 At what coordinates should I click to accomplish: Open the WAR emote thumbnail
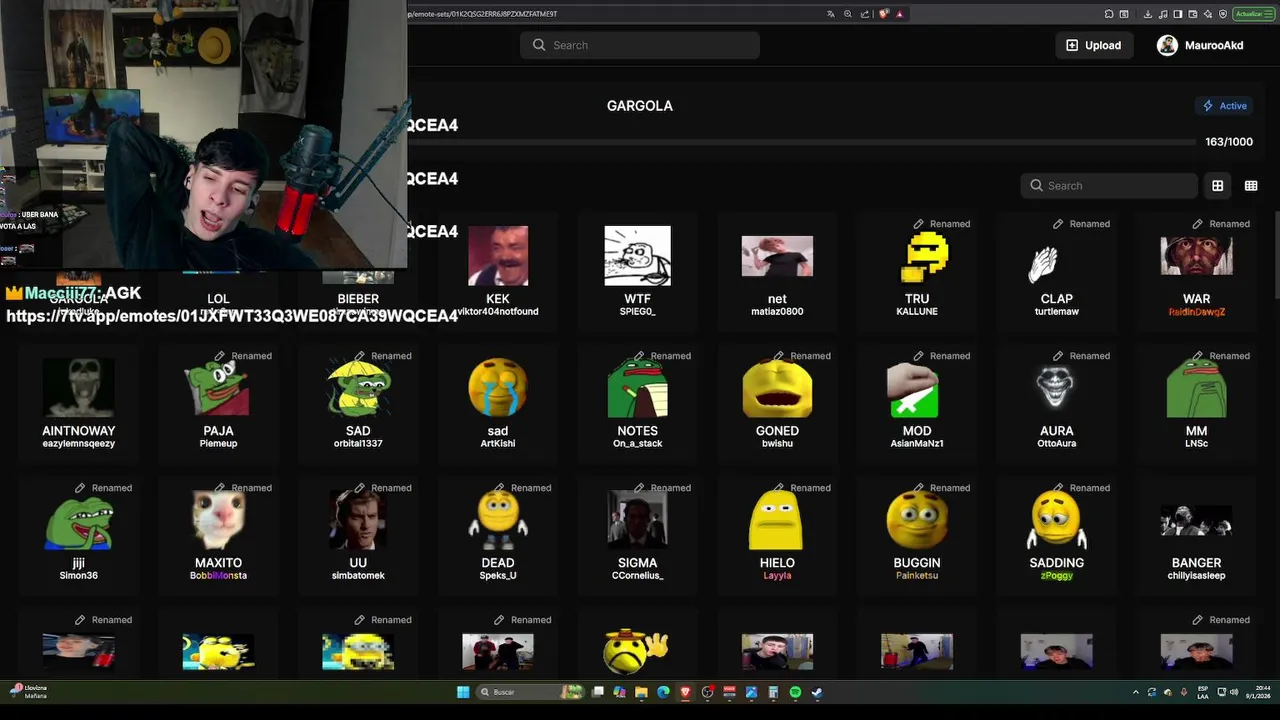[x=1196, y=256]
